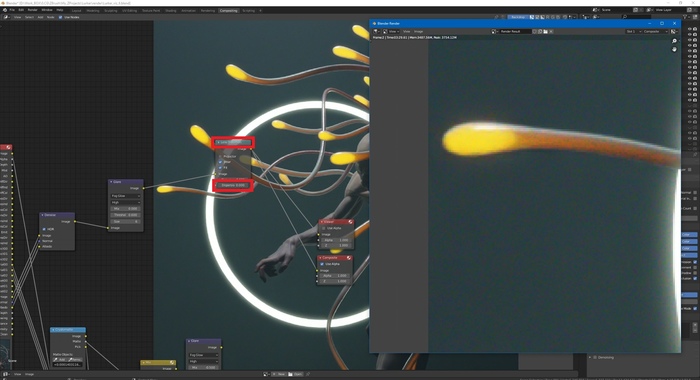
Task: Toggle HDR checkbox in Denoise node
Action: [x=44, y=229]
